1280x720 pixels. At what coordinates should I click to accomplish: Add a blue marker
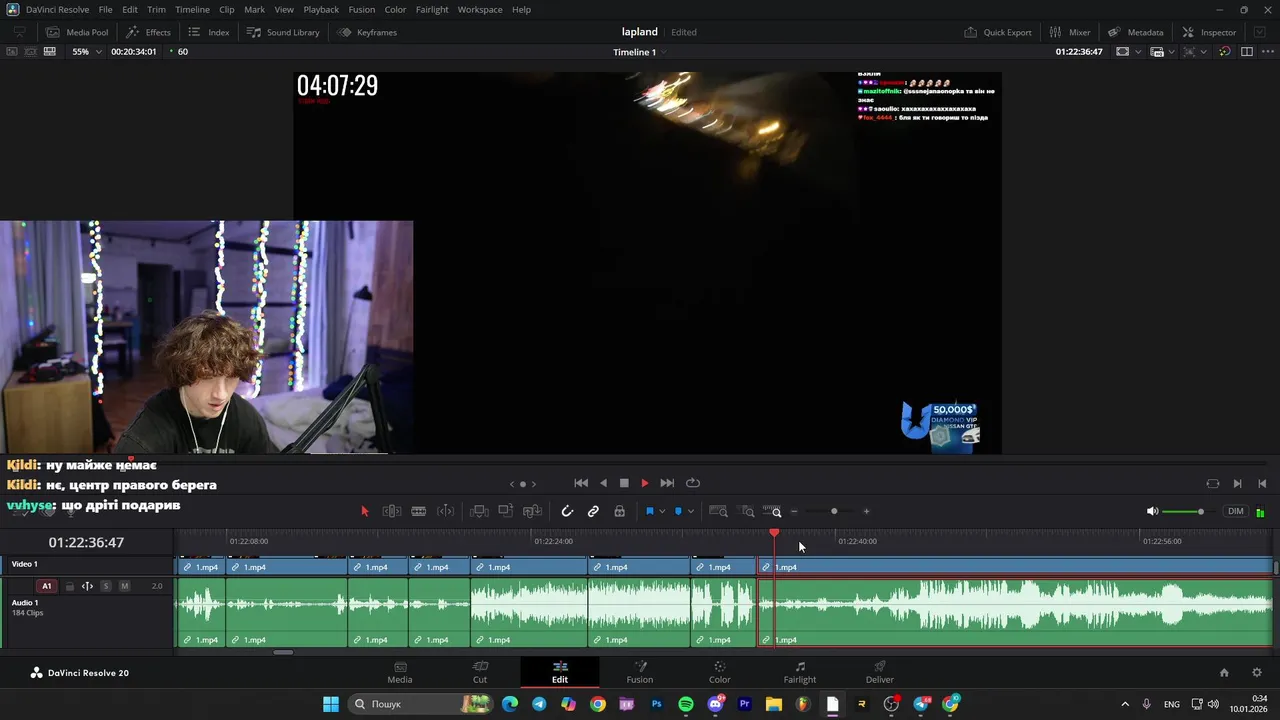(678, 511)
